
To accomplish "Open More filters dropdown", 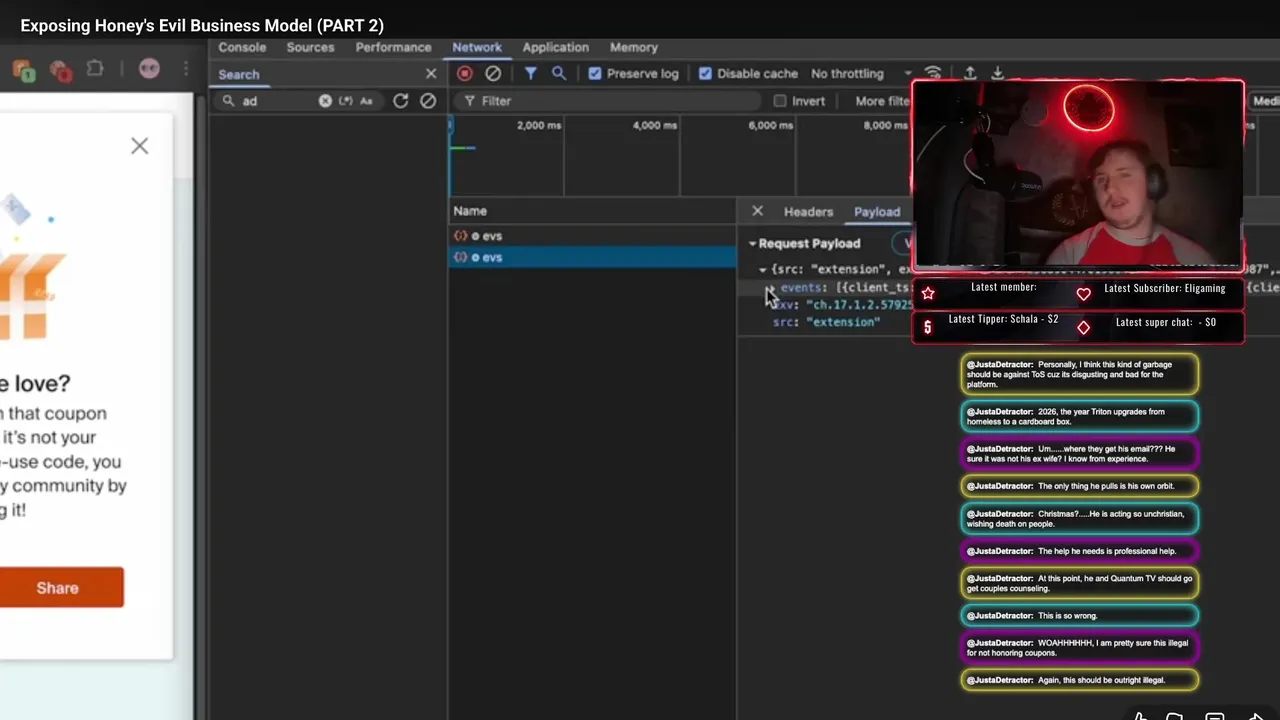I will (x=882, y=101).
